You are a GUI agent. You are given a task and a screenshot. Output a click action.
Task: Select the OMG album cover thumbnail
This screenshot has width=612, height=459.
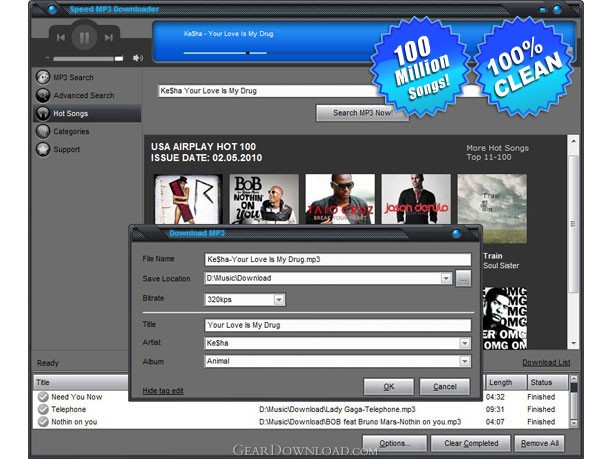click(505, 318)
